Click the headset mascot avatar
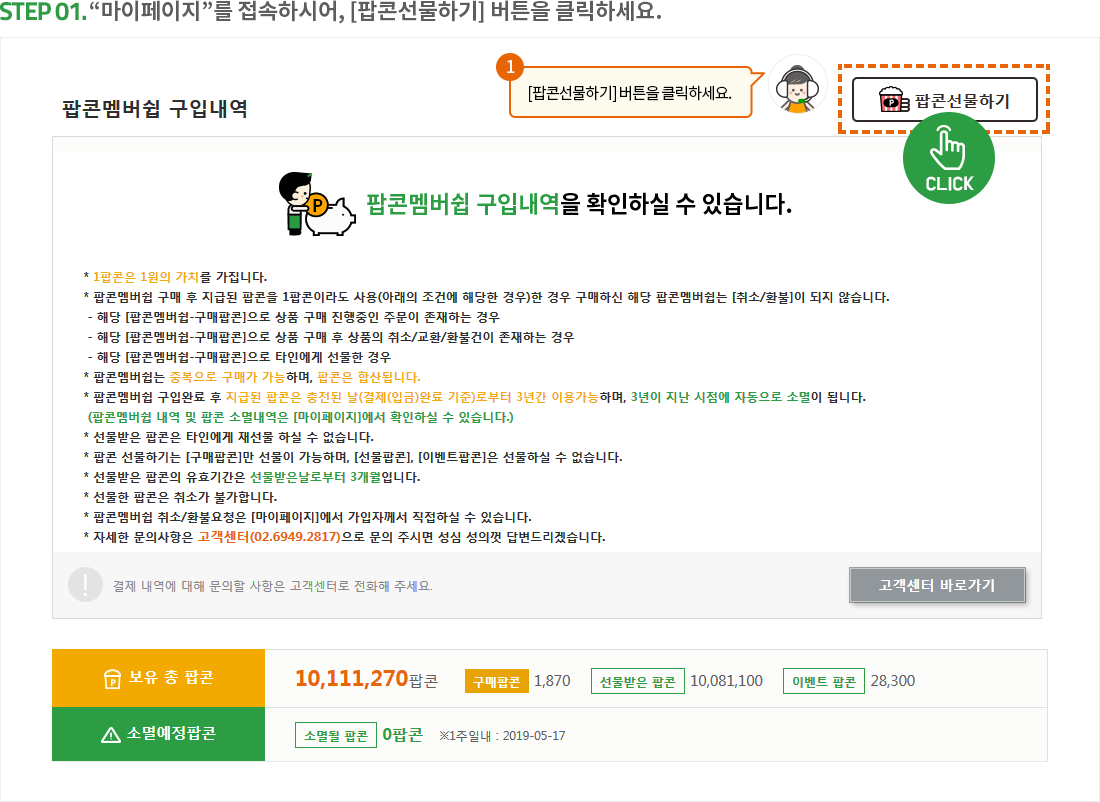Viewport: 1100px width, 802px height. coord(796,87)
